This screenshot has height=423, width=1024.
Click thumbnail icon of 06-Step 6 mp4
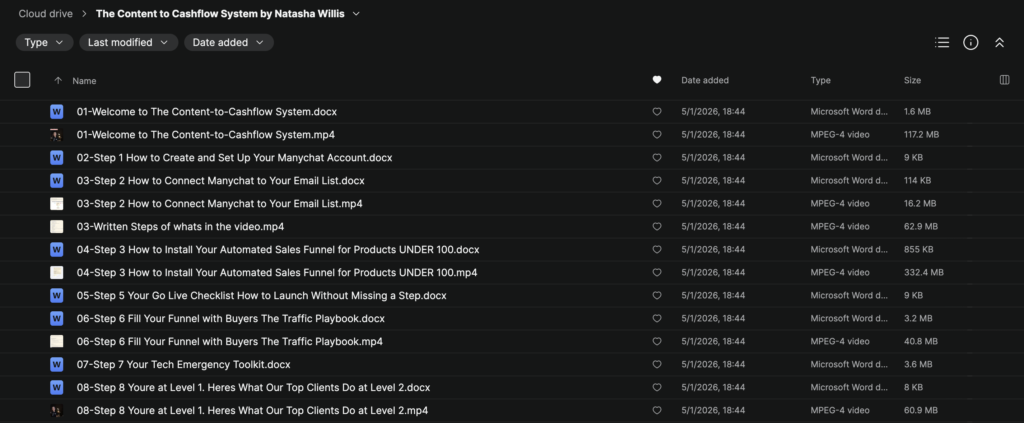[x=57, y=341]
